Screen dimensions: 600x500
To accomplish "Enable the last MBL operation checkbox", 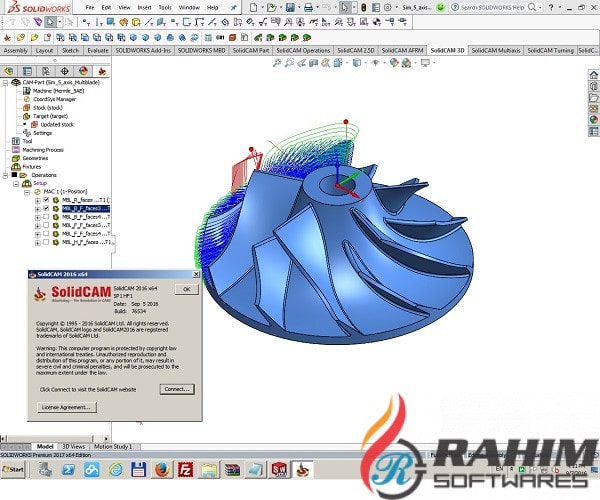I will pyautogui.click(x=45, y=241).
